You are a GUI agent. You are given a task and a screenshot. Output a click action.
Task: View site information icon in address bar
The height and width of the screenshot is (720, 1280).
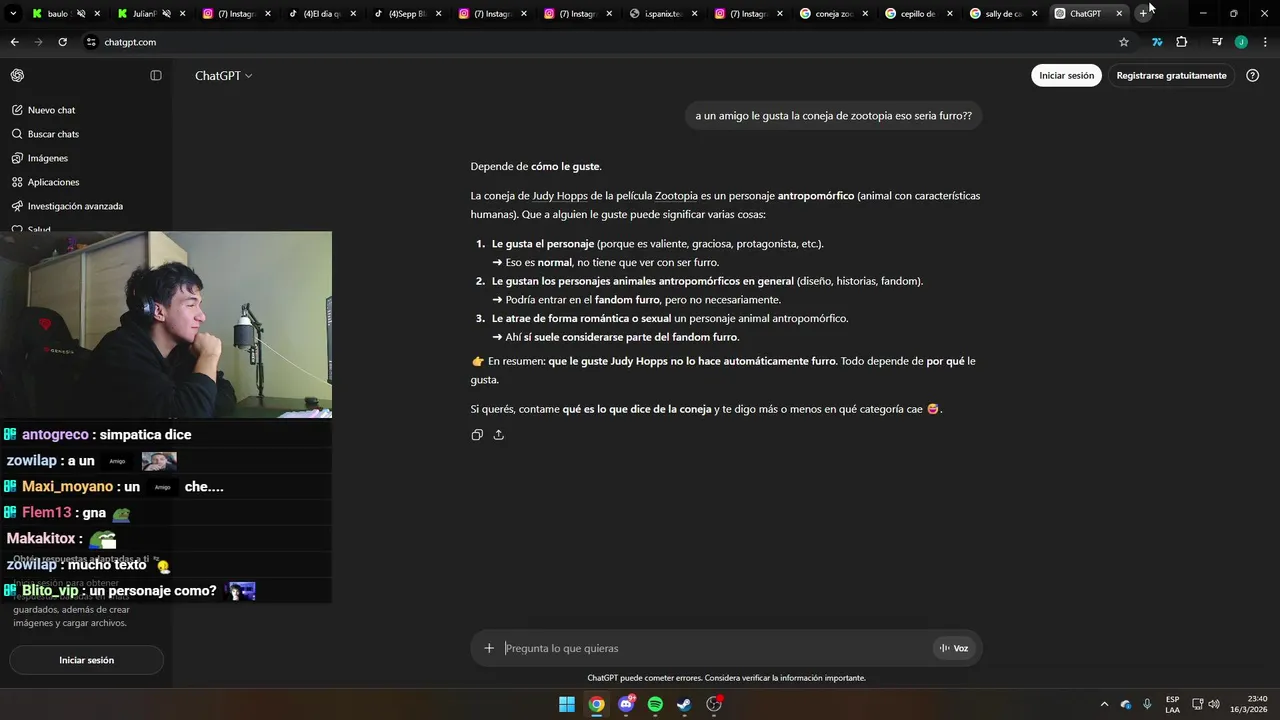pyautogui.click(x=91, y=42)
